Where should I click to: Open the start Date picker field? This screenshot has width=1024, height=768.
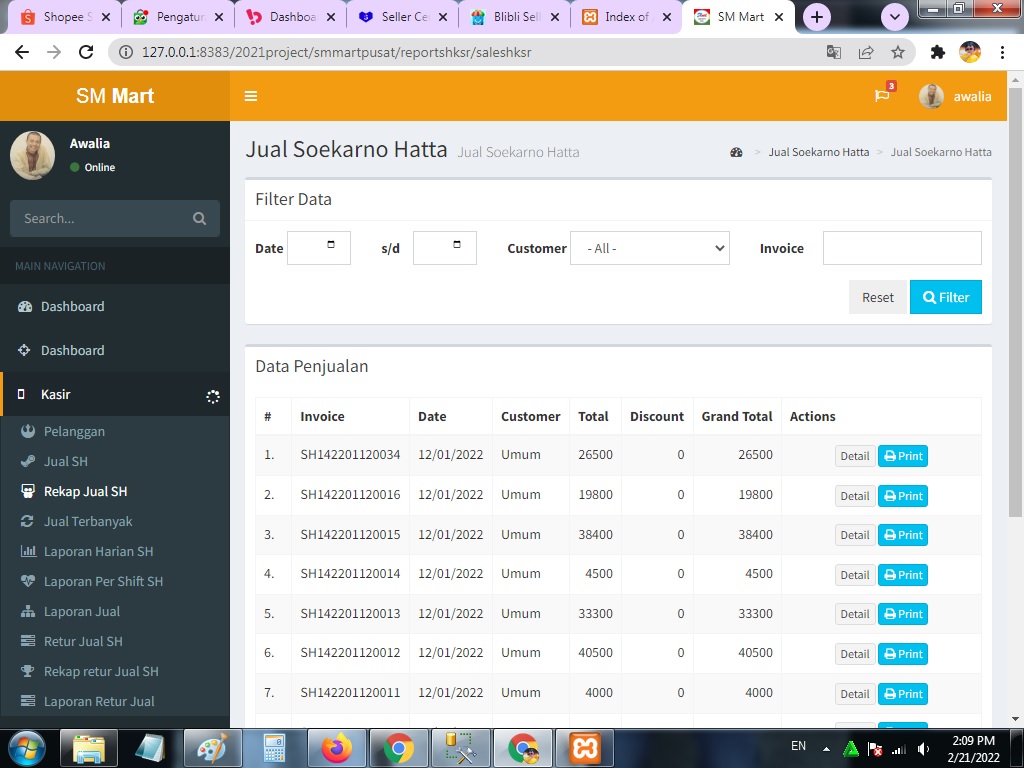pyautogui.click(x=318, y=248)
